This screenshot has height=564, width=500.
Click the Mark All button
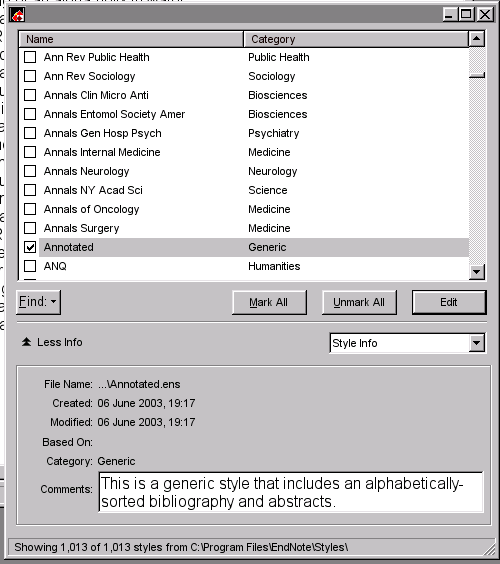(269, 302)
